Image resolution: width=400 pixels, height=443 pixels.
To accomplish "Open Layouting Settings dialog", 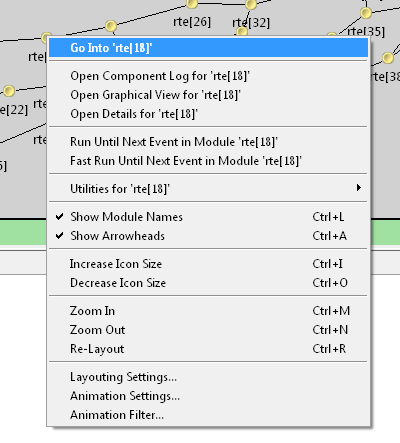I will click(x=208, y=377).
